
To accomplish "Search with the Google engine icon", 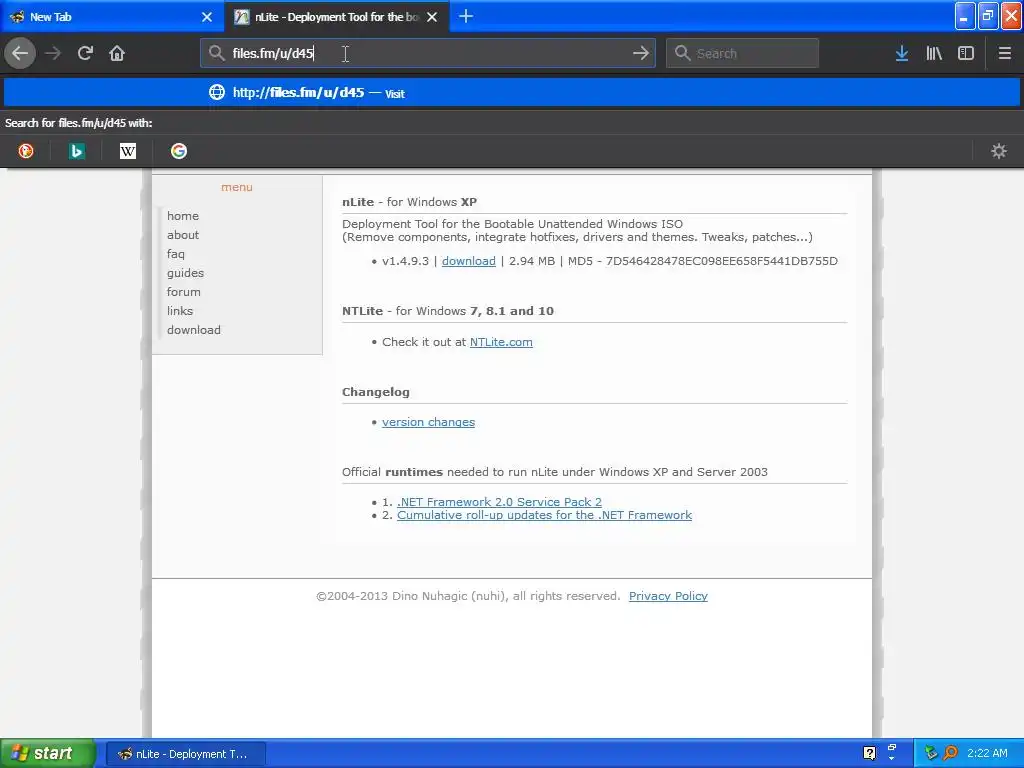I will pos(179,151).
